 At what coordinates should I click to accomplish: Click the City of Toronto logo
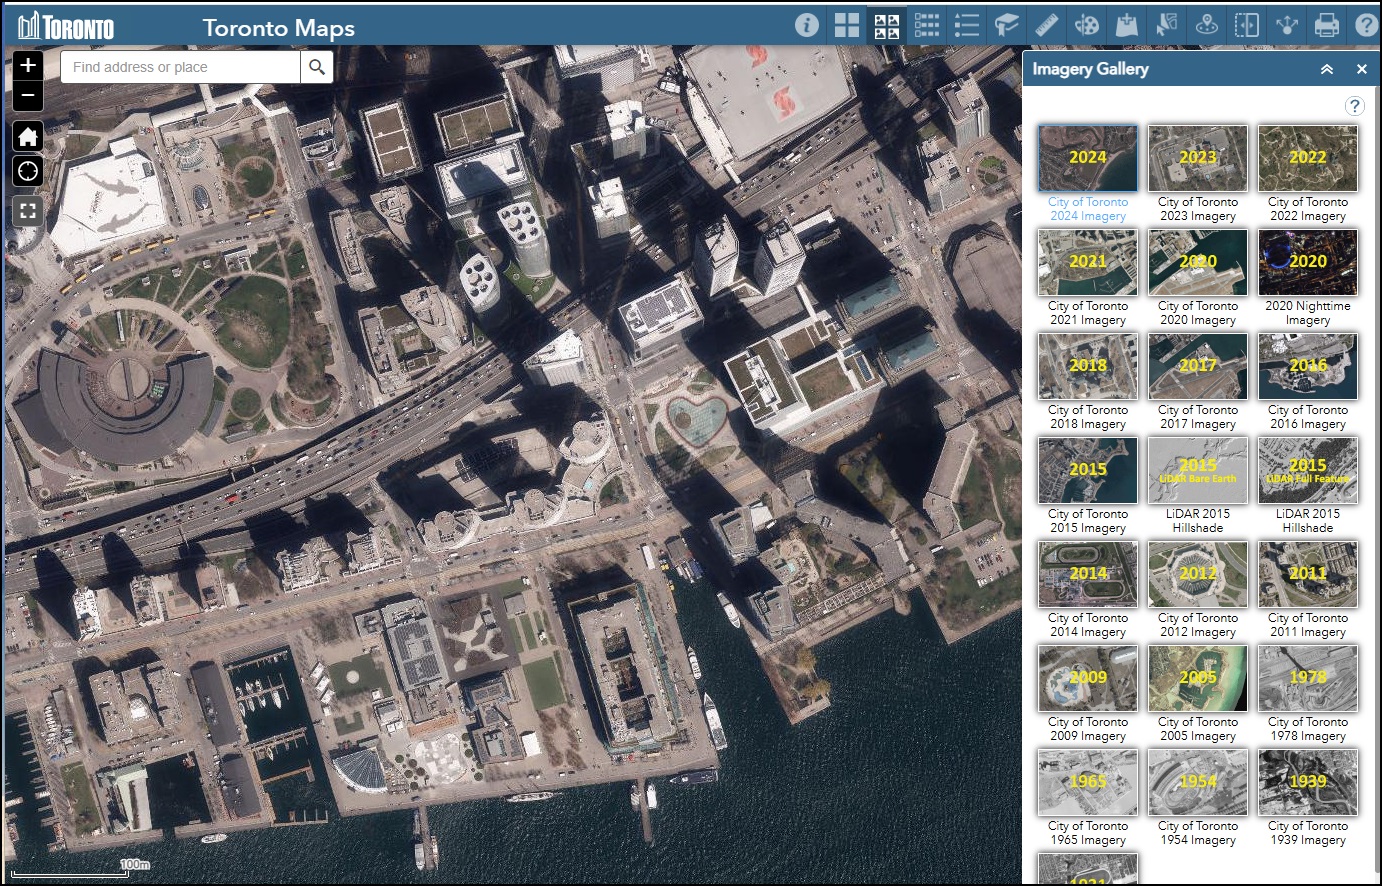[x=66, y=26]
